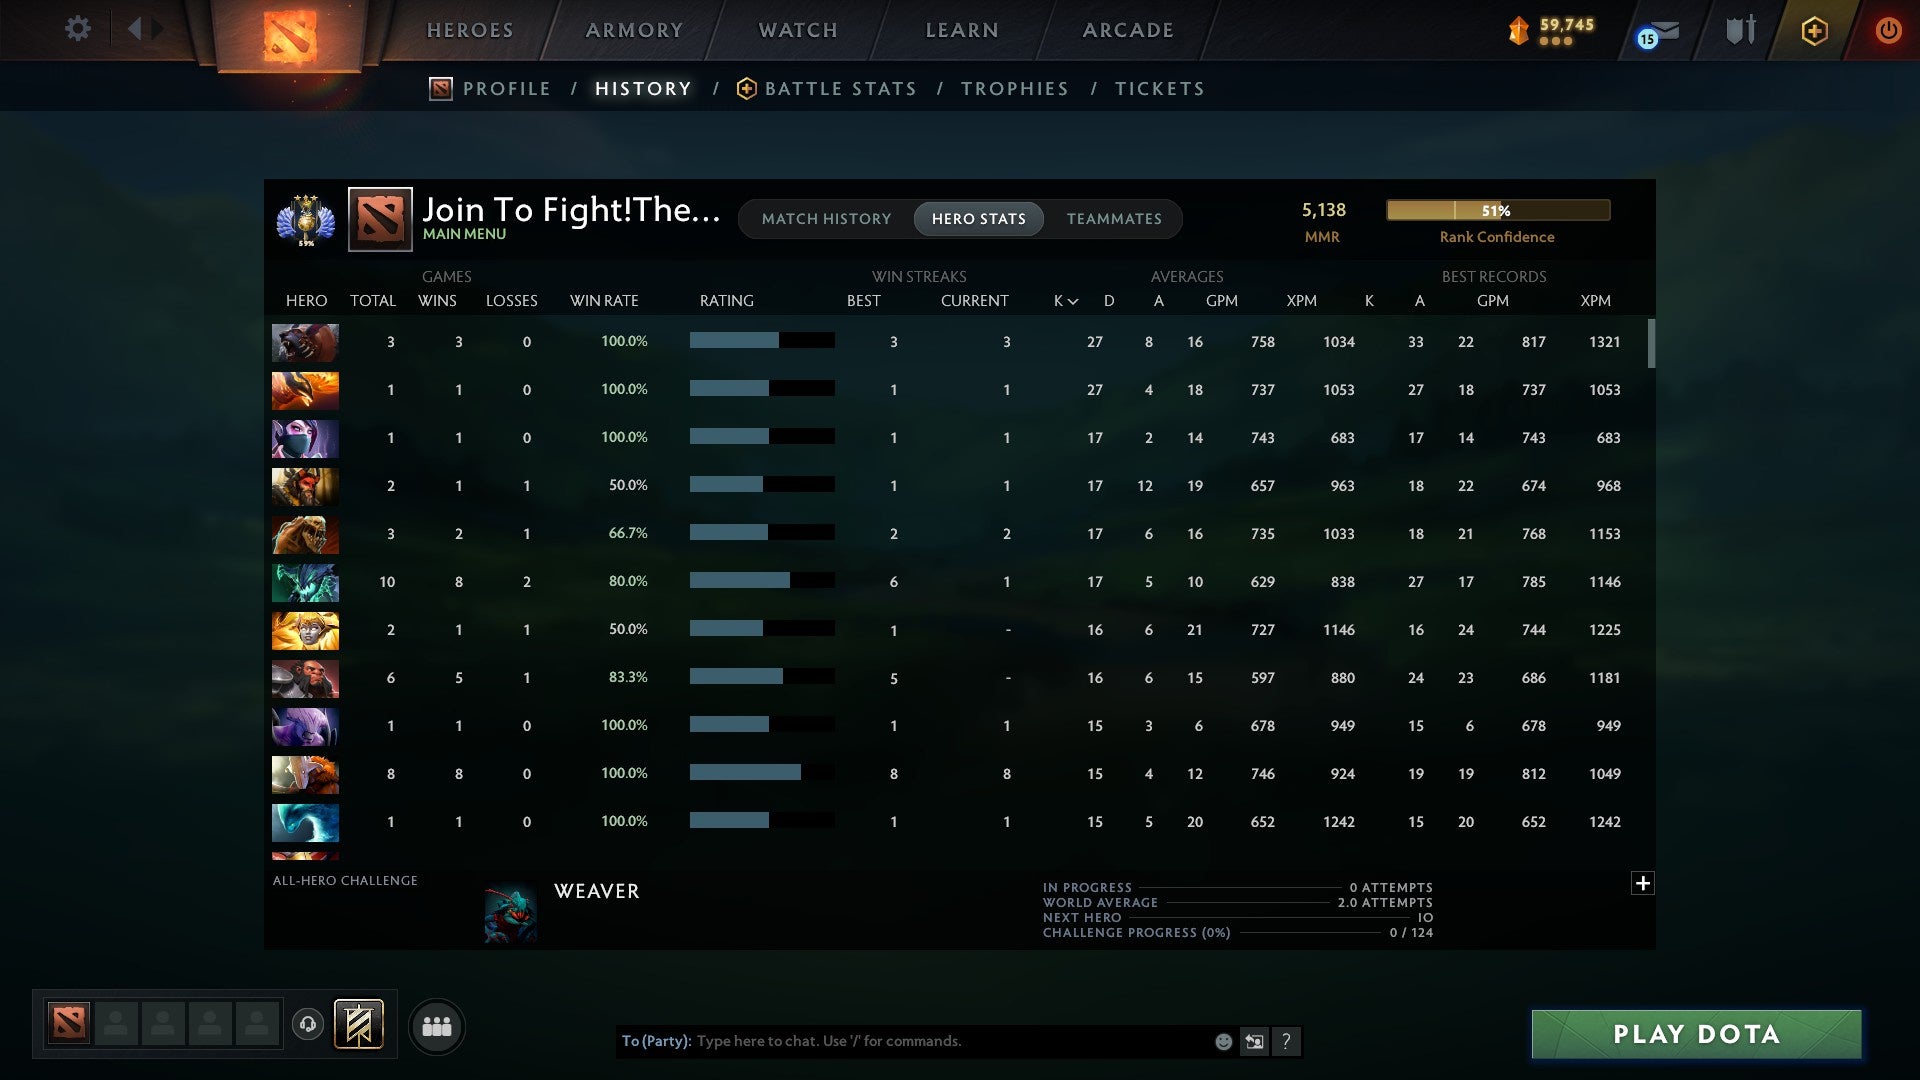Open the mail notifications icon showing 15
This screenshot has height=1080, width=1920.
click(x=1652, y=33)
